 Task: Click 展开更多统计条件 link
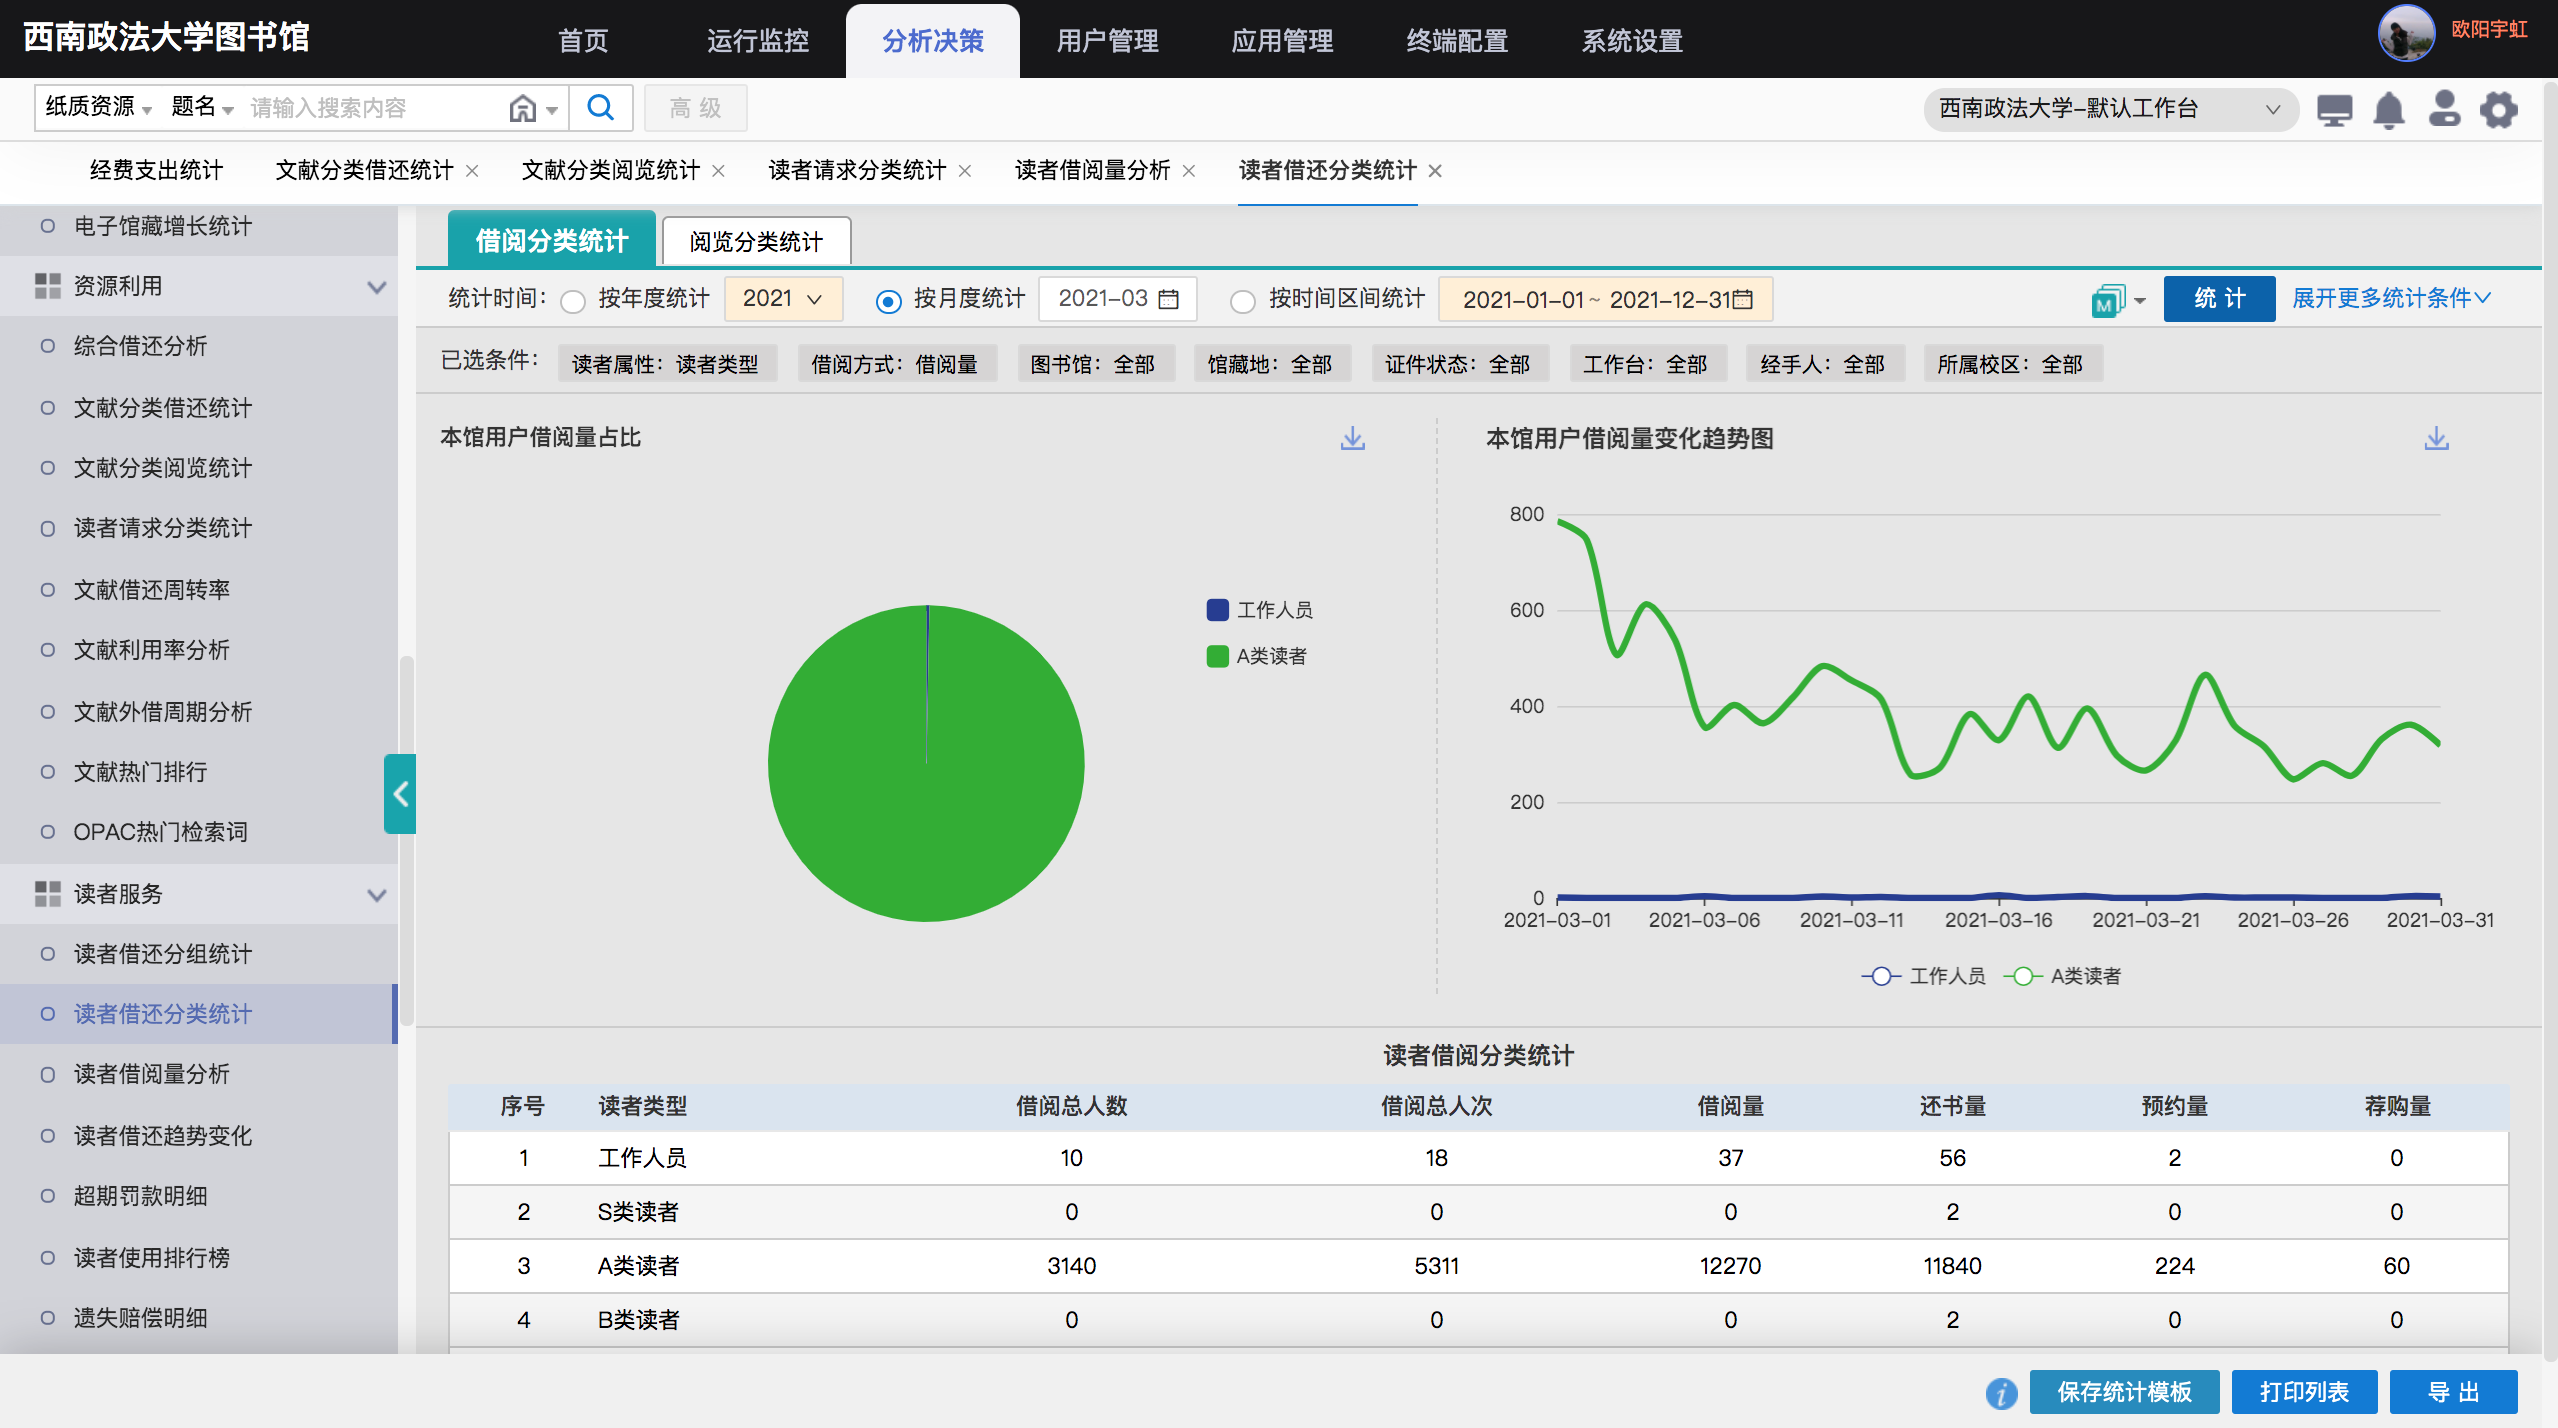(2390, 298)
